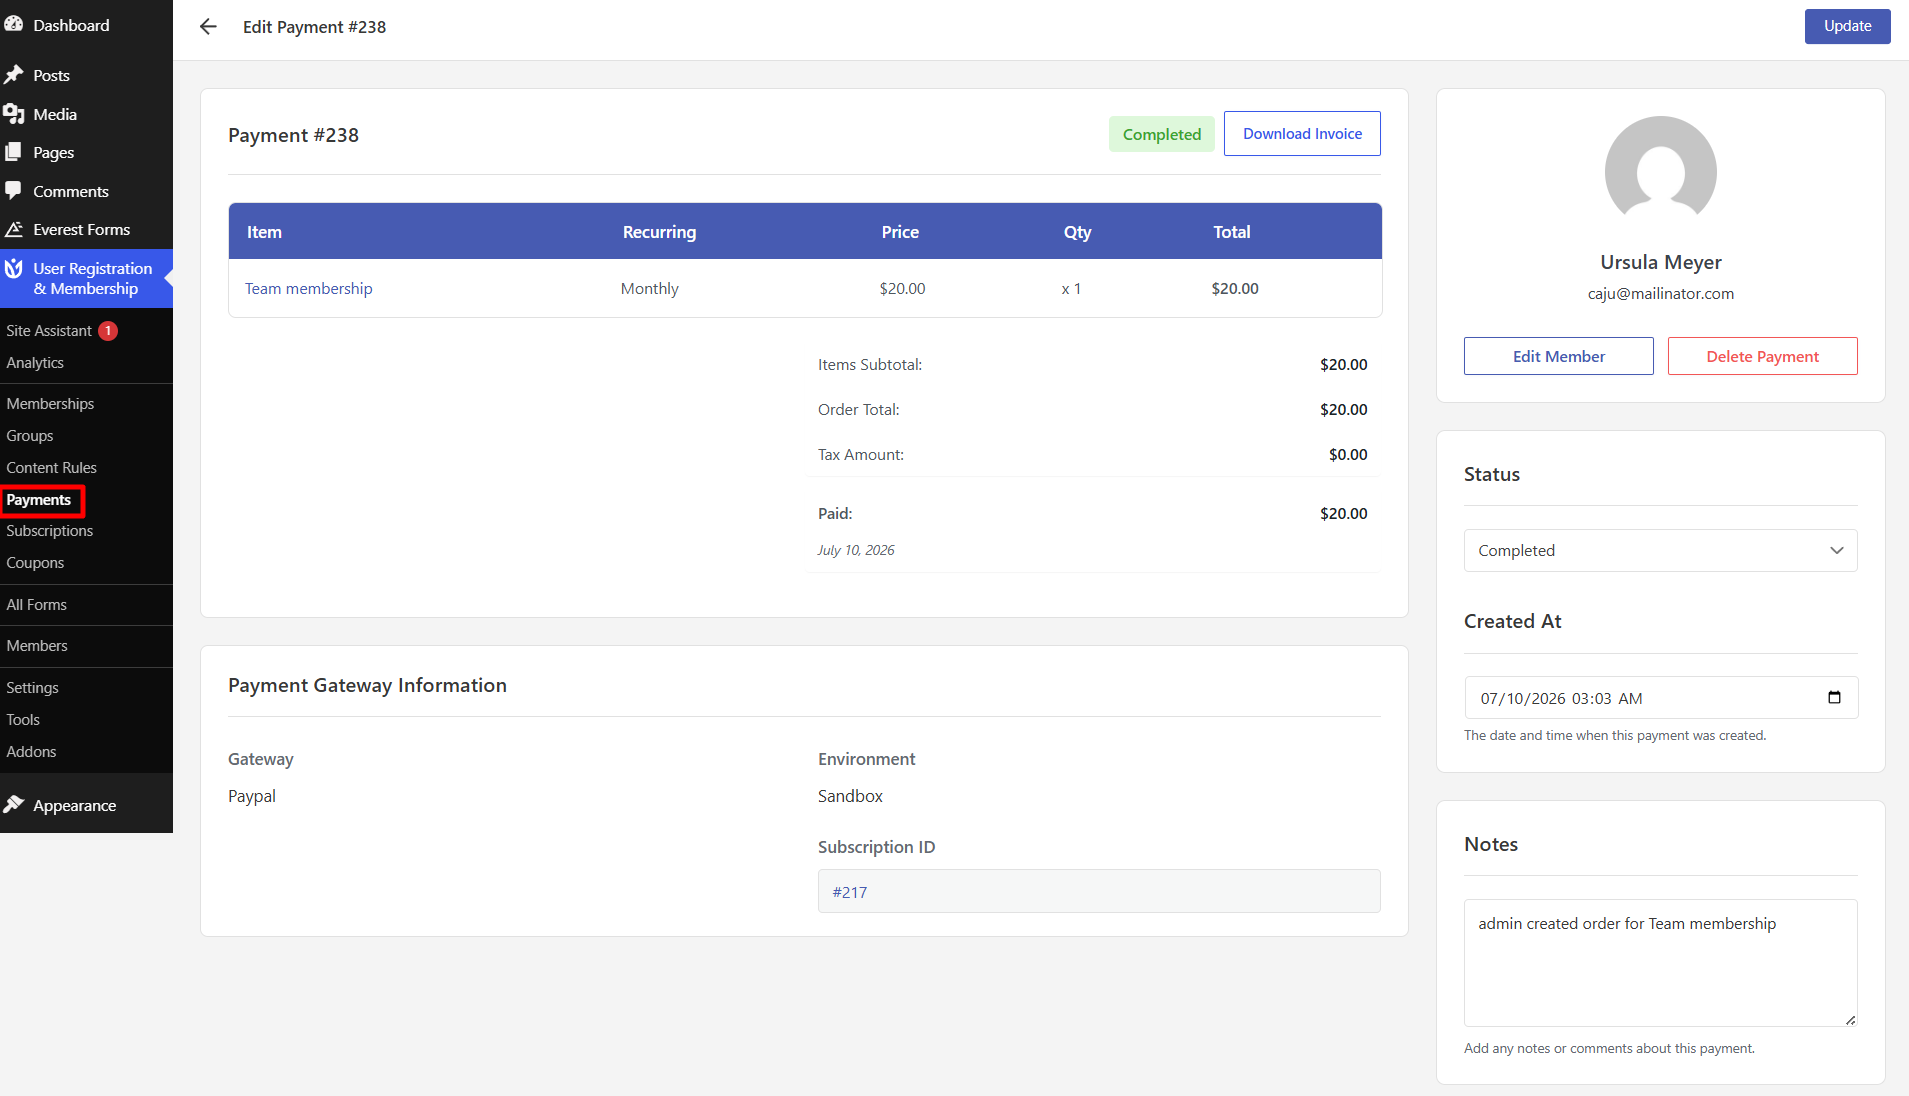Click the Delete Payment button
This screenshot has height=1096, width=1909.
pyautogui.click(x=1762, y=356)
